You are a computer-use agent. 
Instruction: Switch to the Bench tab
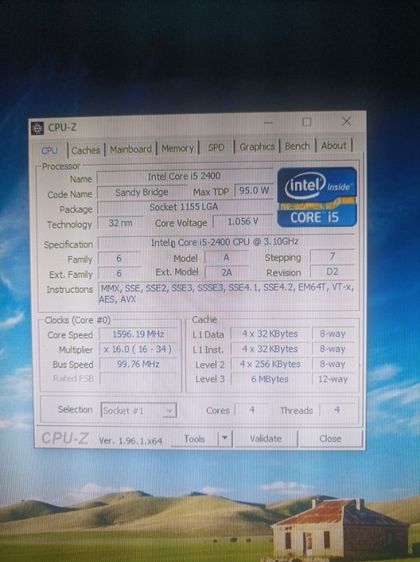297,146
